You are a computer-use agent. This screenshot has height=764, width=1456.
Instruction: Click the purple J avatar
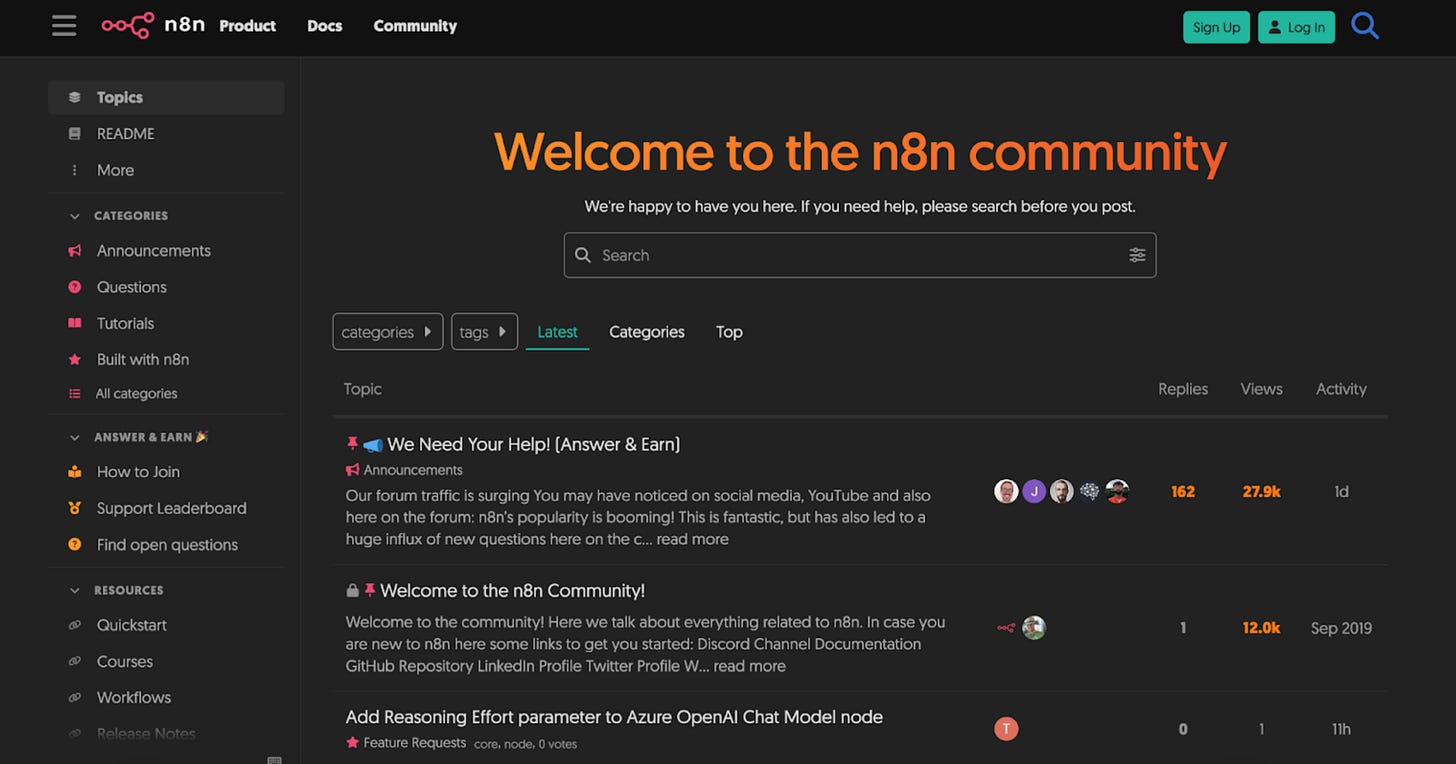[x=1034, y=491]
